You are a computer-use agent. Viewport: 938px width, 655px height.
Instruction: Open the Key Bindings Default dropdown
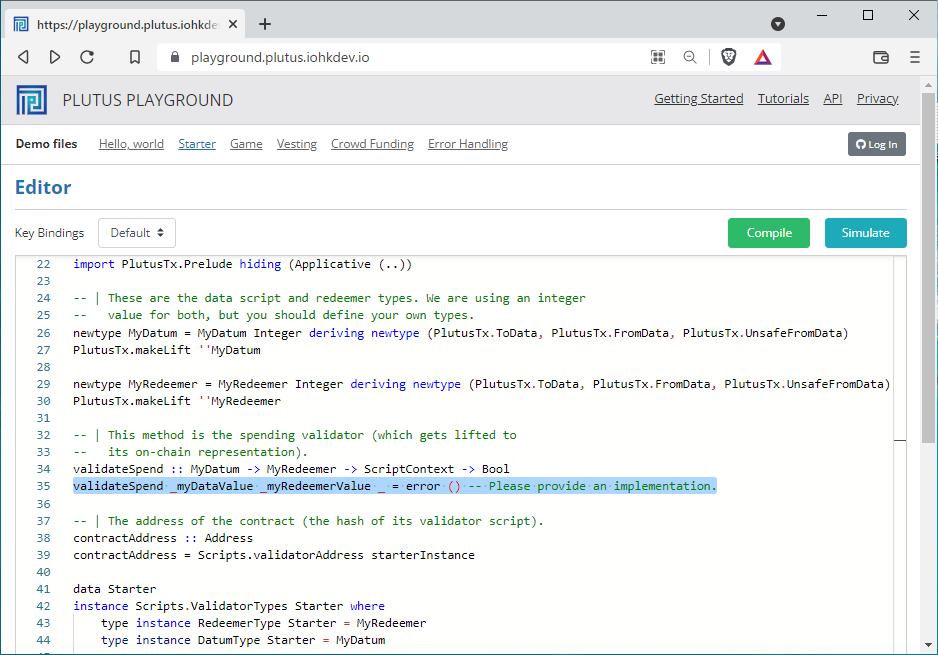click(137, 233)
